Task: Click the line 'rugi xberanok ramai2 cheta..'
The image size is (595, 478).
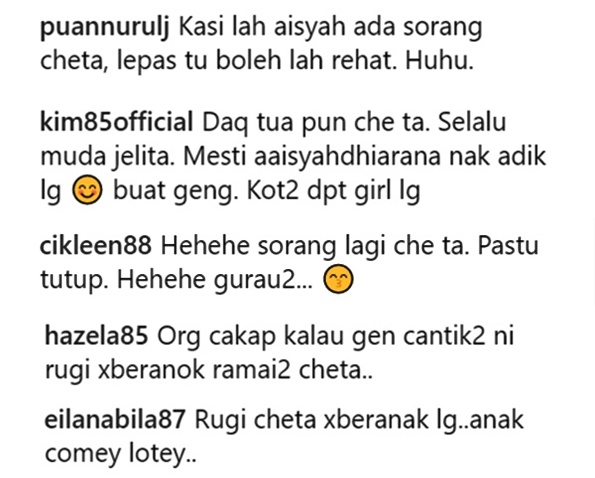Action: (209, 370)
